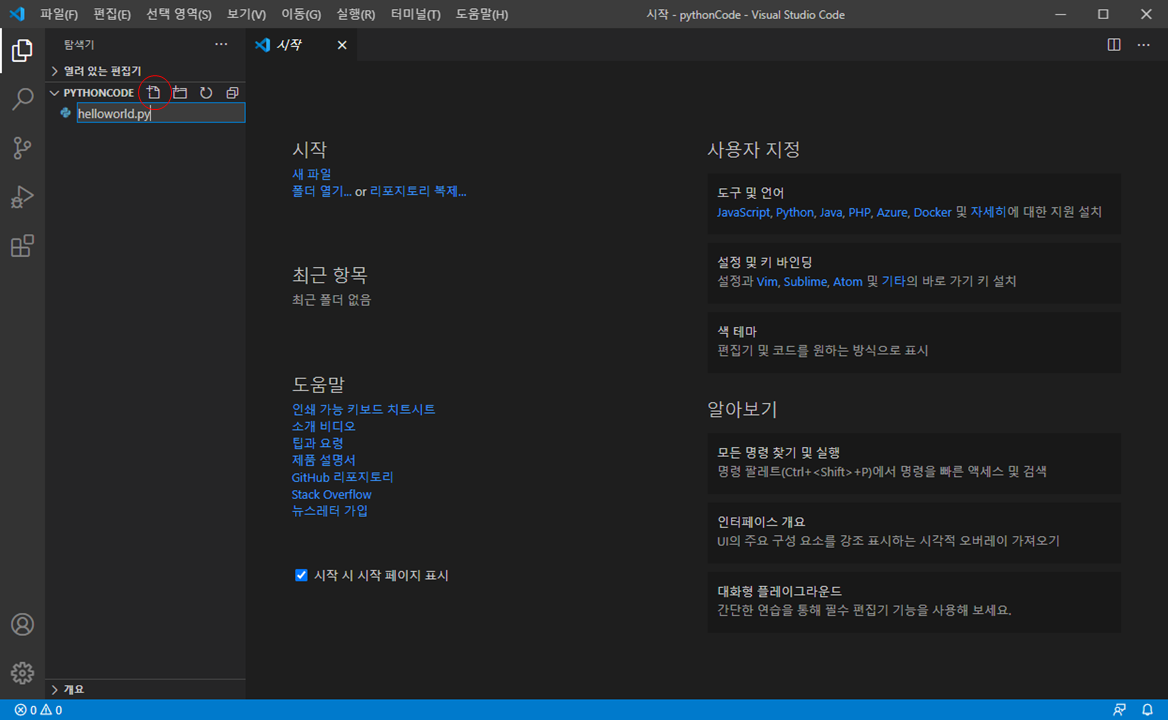Close the 시작 tab

coord(342,45)
